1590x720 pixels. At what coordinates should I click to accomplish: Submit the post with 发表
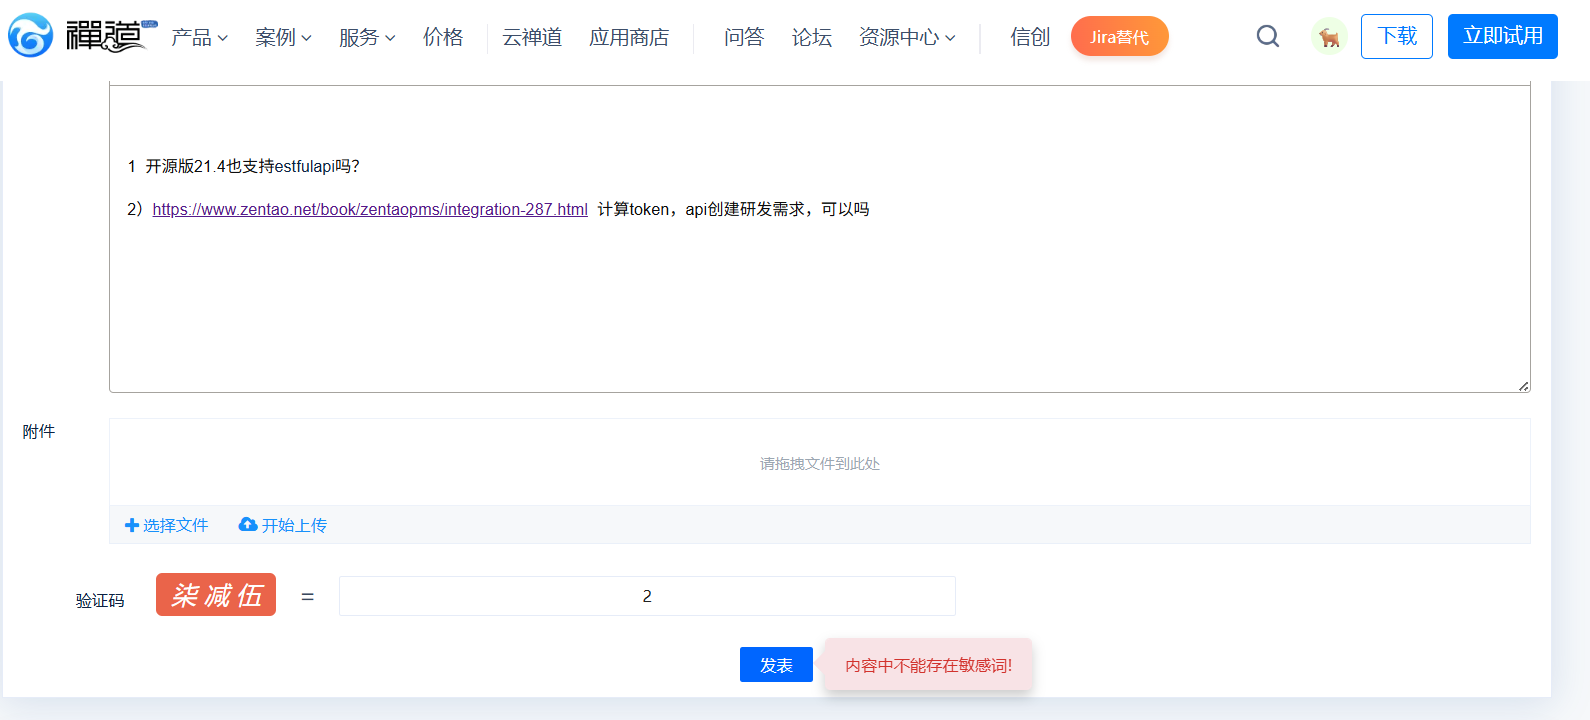776,665
